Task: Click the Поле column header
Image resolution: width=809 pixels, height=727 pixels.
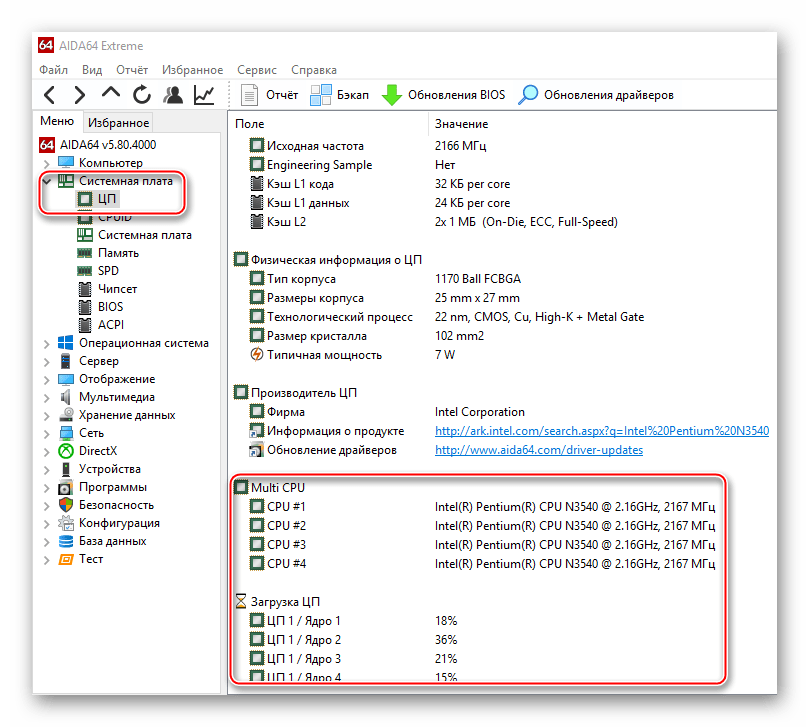Action: click(250, 123)
